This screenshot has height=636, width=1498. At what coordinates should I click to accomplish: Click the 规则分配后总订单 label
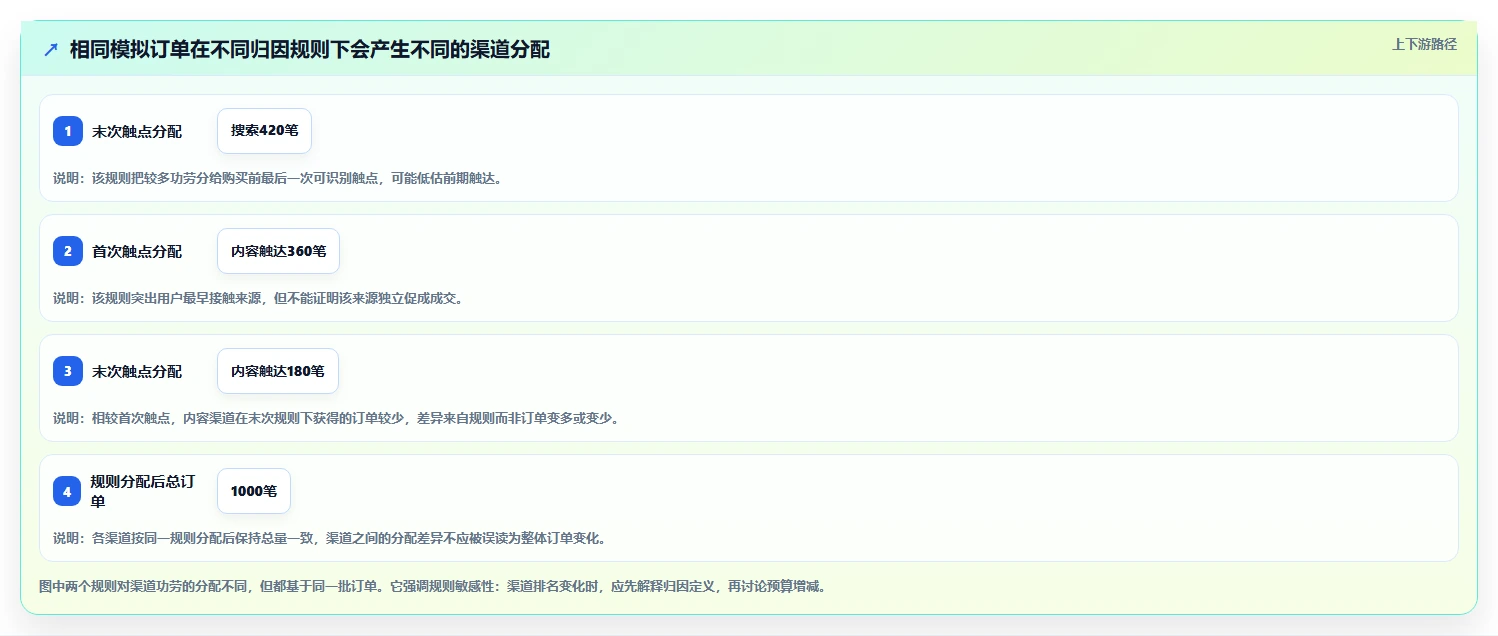(142, 491)
